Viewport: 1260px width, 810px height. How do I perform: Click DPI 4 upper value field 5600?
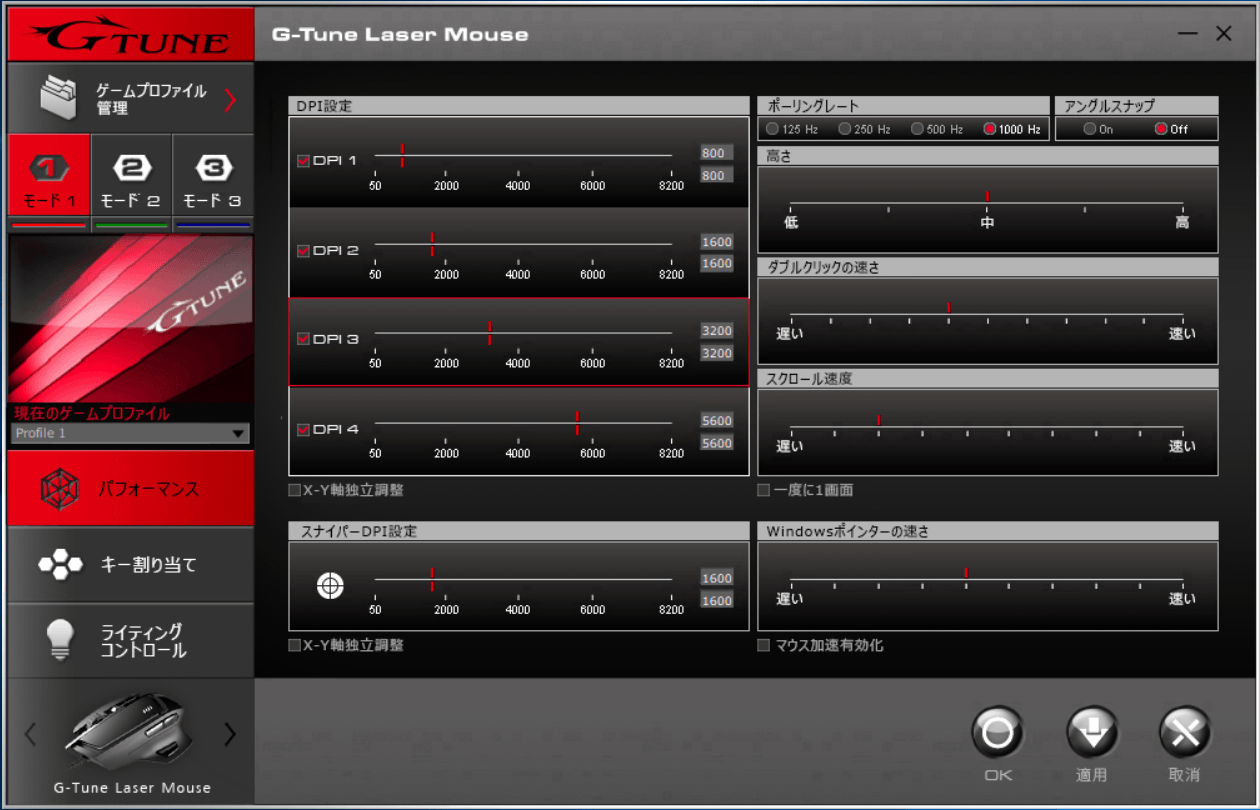pyautogui.click(x=717, y=421)
